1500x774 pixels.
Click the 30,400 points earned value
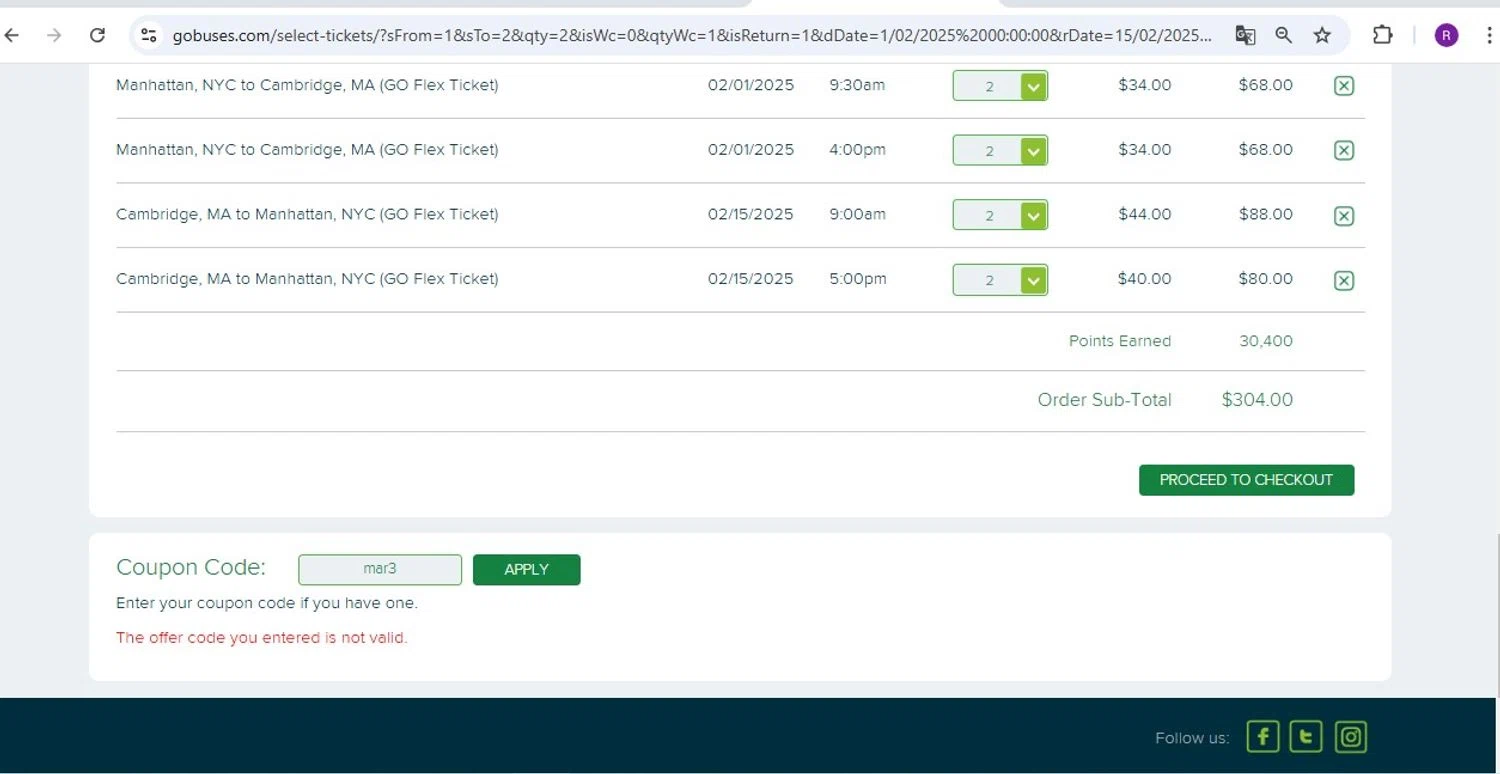(x=1266, y=341)
